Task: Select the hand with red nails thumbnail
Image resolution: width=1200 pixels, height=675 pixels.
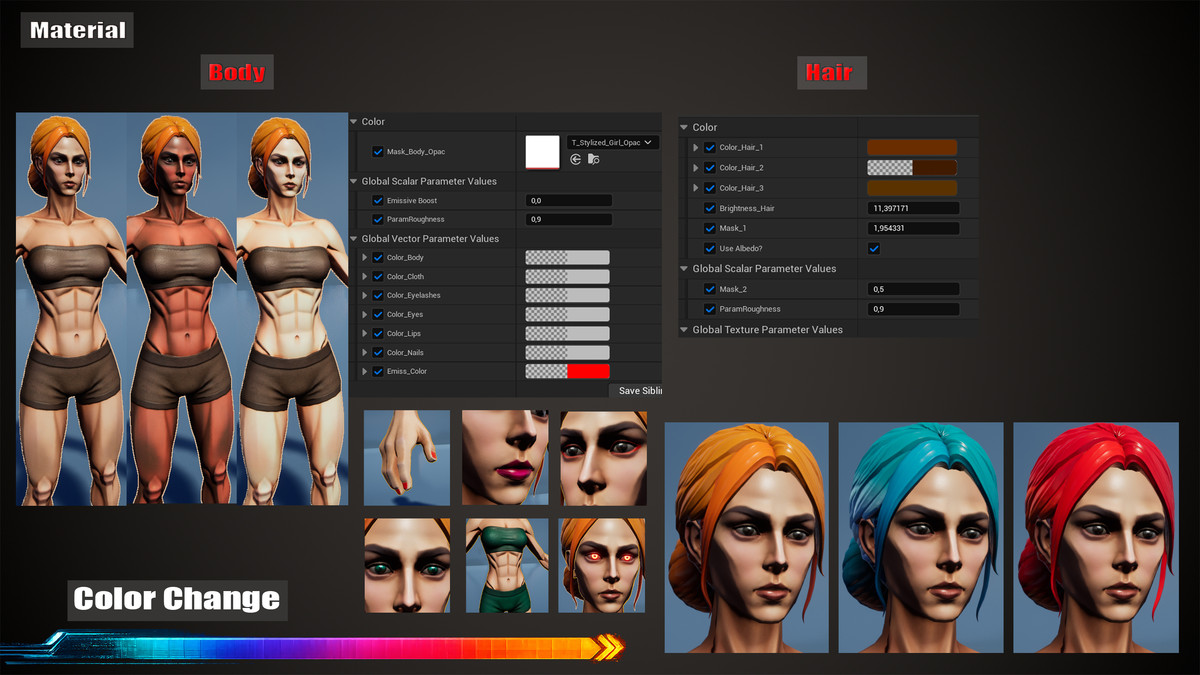Action: [x=407, y=458]
